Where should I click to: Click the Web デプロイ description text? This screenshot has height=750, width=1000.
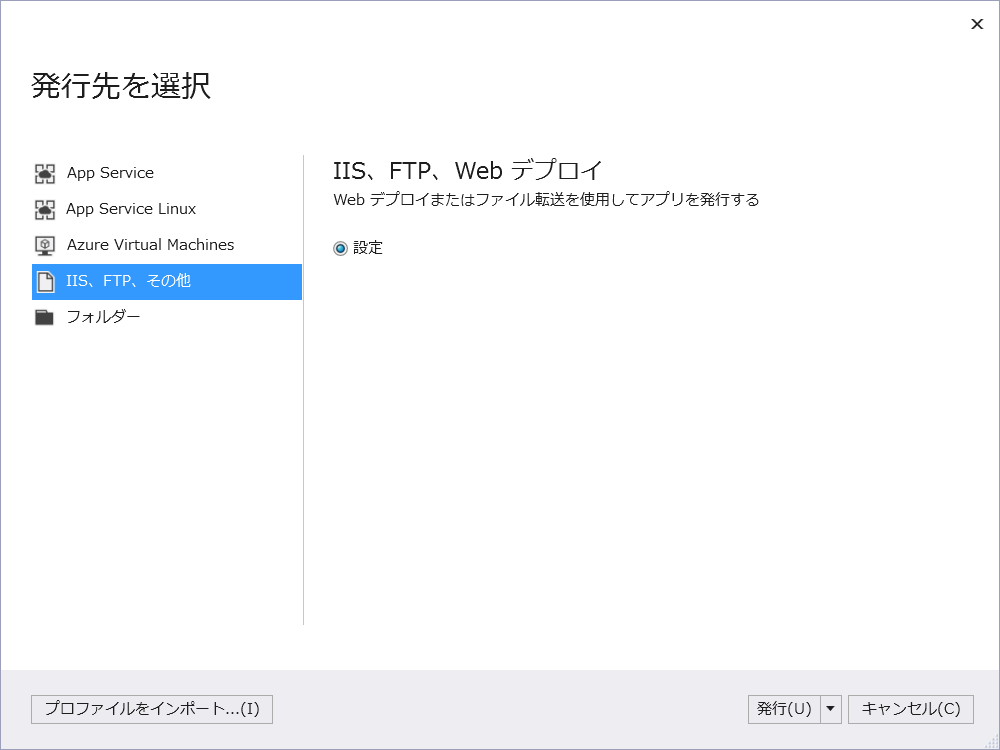[547, 200]
